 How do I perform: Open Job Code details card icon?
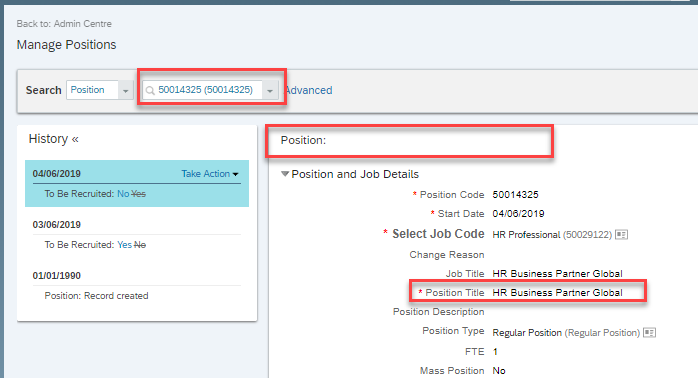621,235
